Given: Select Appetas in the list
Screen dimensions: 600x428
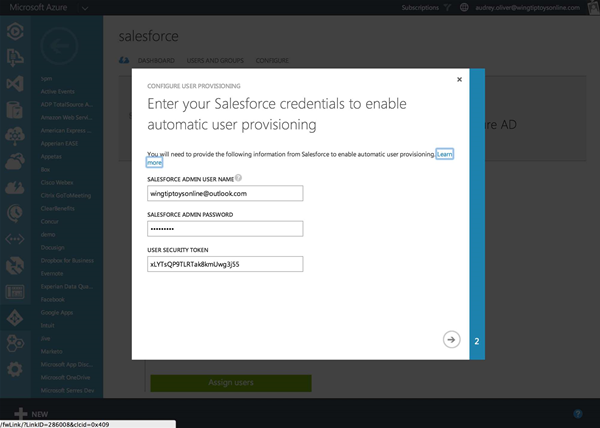Looking at the screenshot, I should [x=51, y=156].
